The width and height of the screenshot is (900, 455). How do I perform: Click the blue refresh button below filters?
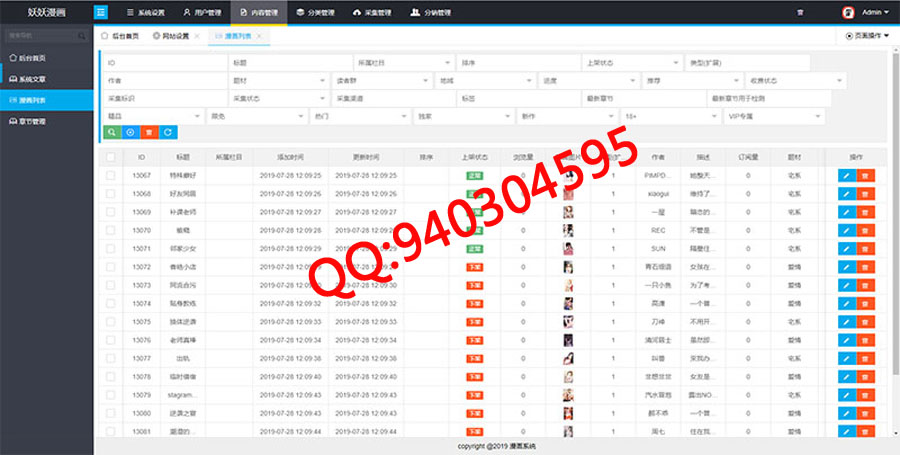168,132
